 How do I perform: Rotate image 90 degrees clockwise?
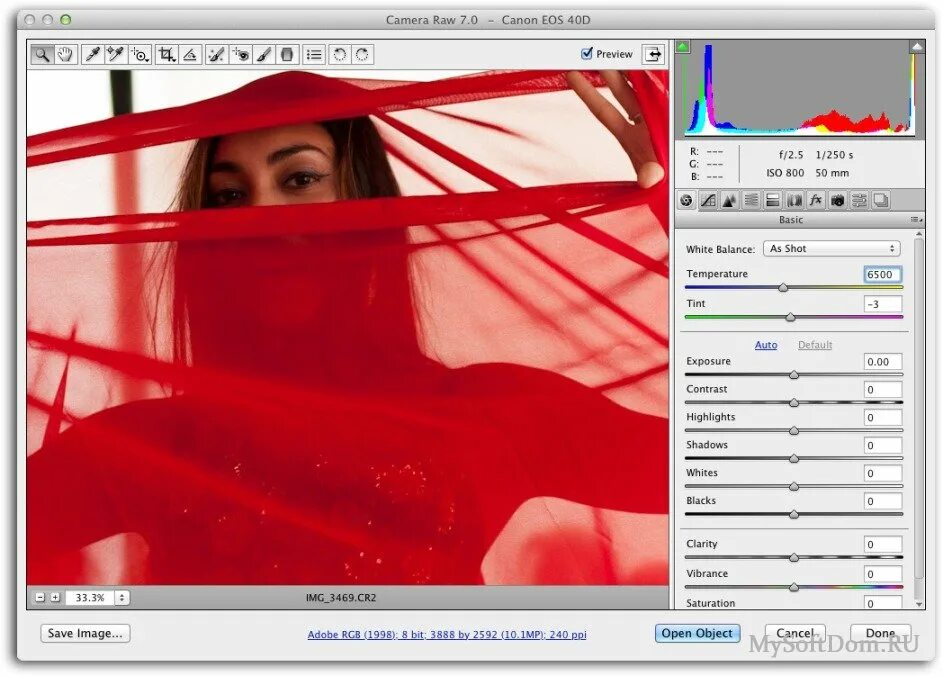362,55
